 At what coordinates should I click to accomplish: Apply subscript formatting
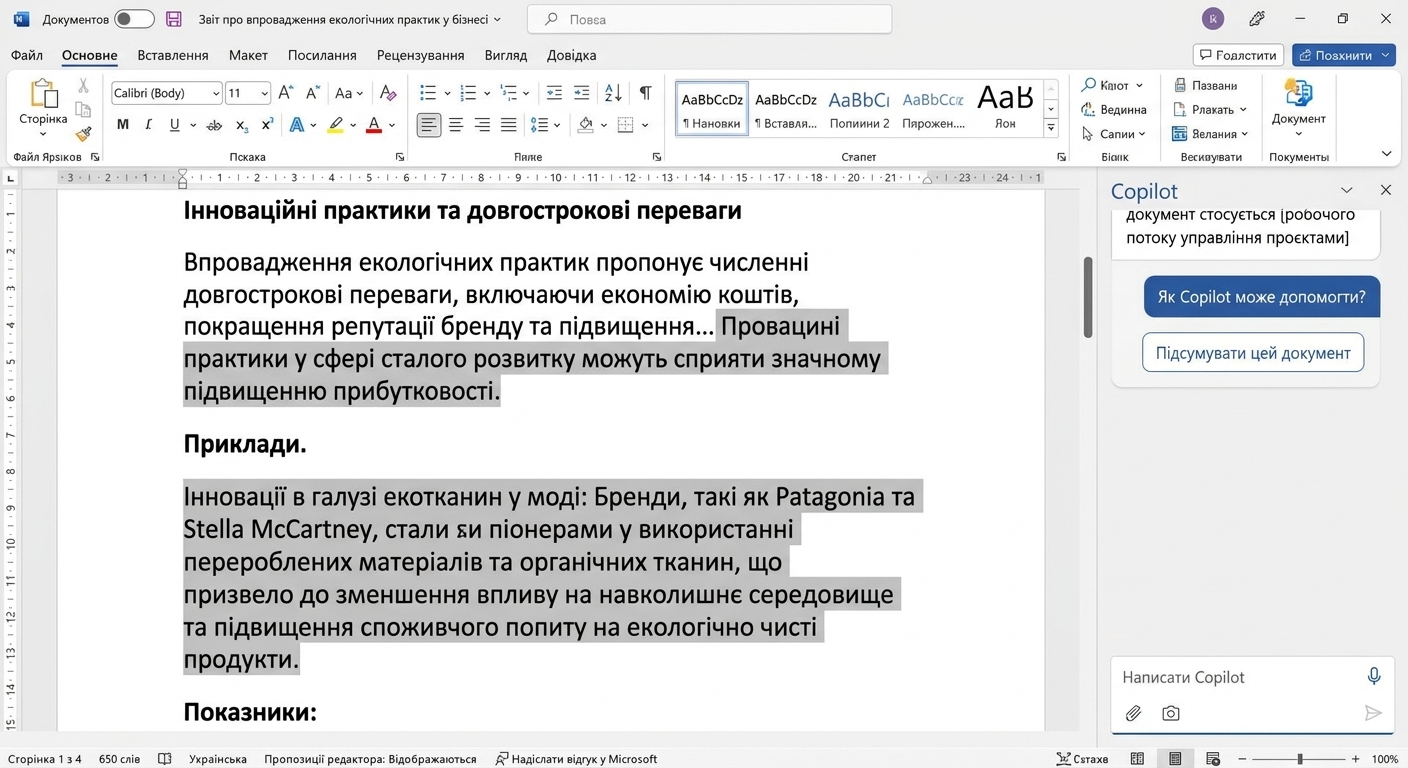(241, 125)
